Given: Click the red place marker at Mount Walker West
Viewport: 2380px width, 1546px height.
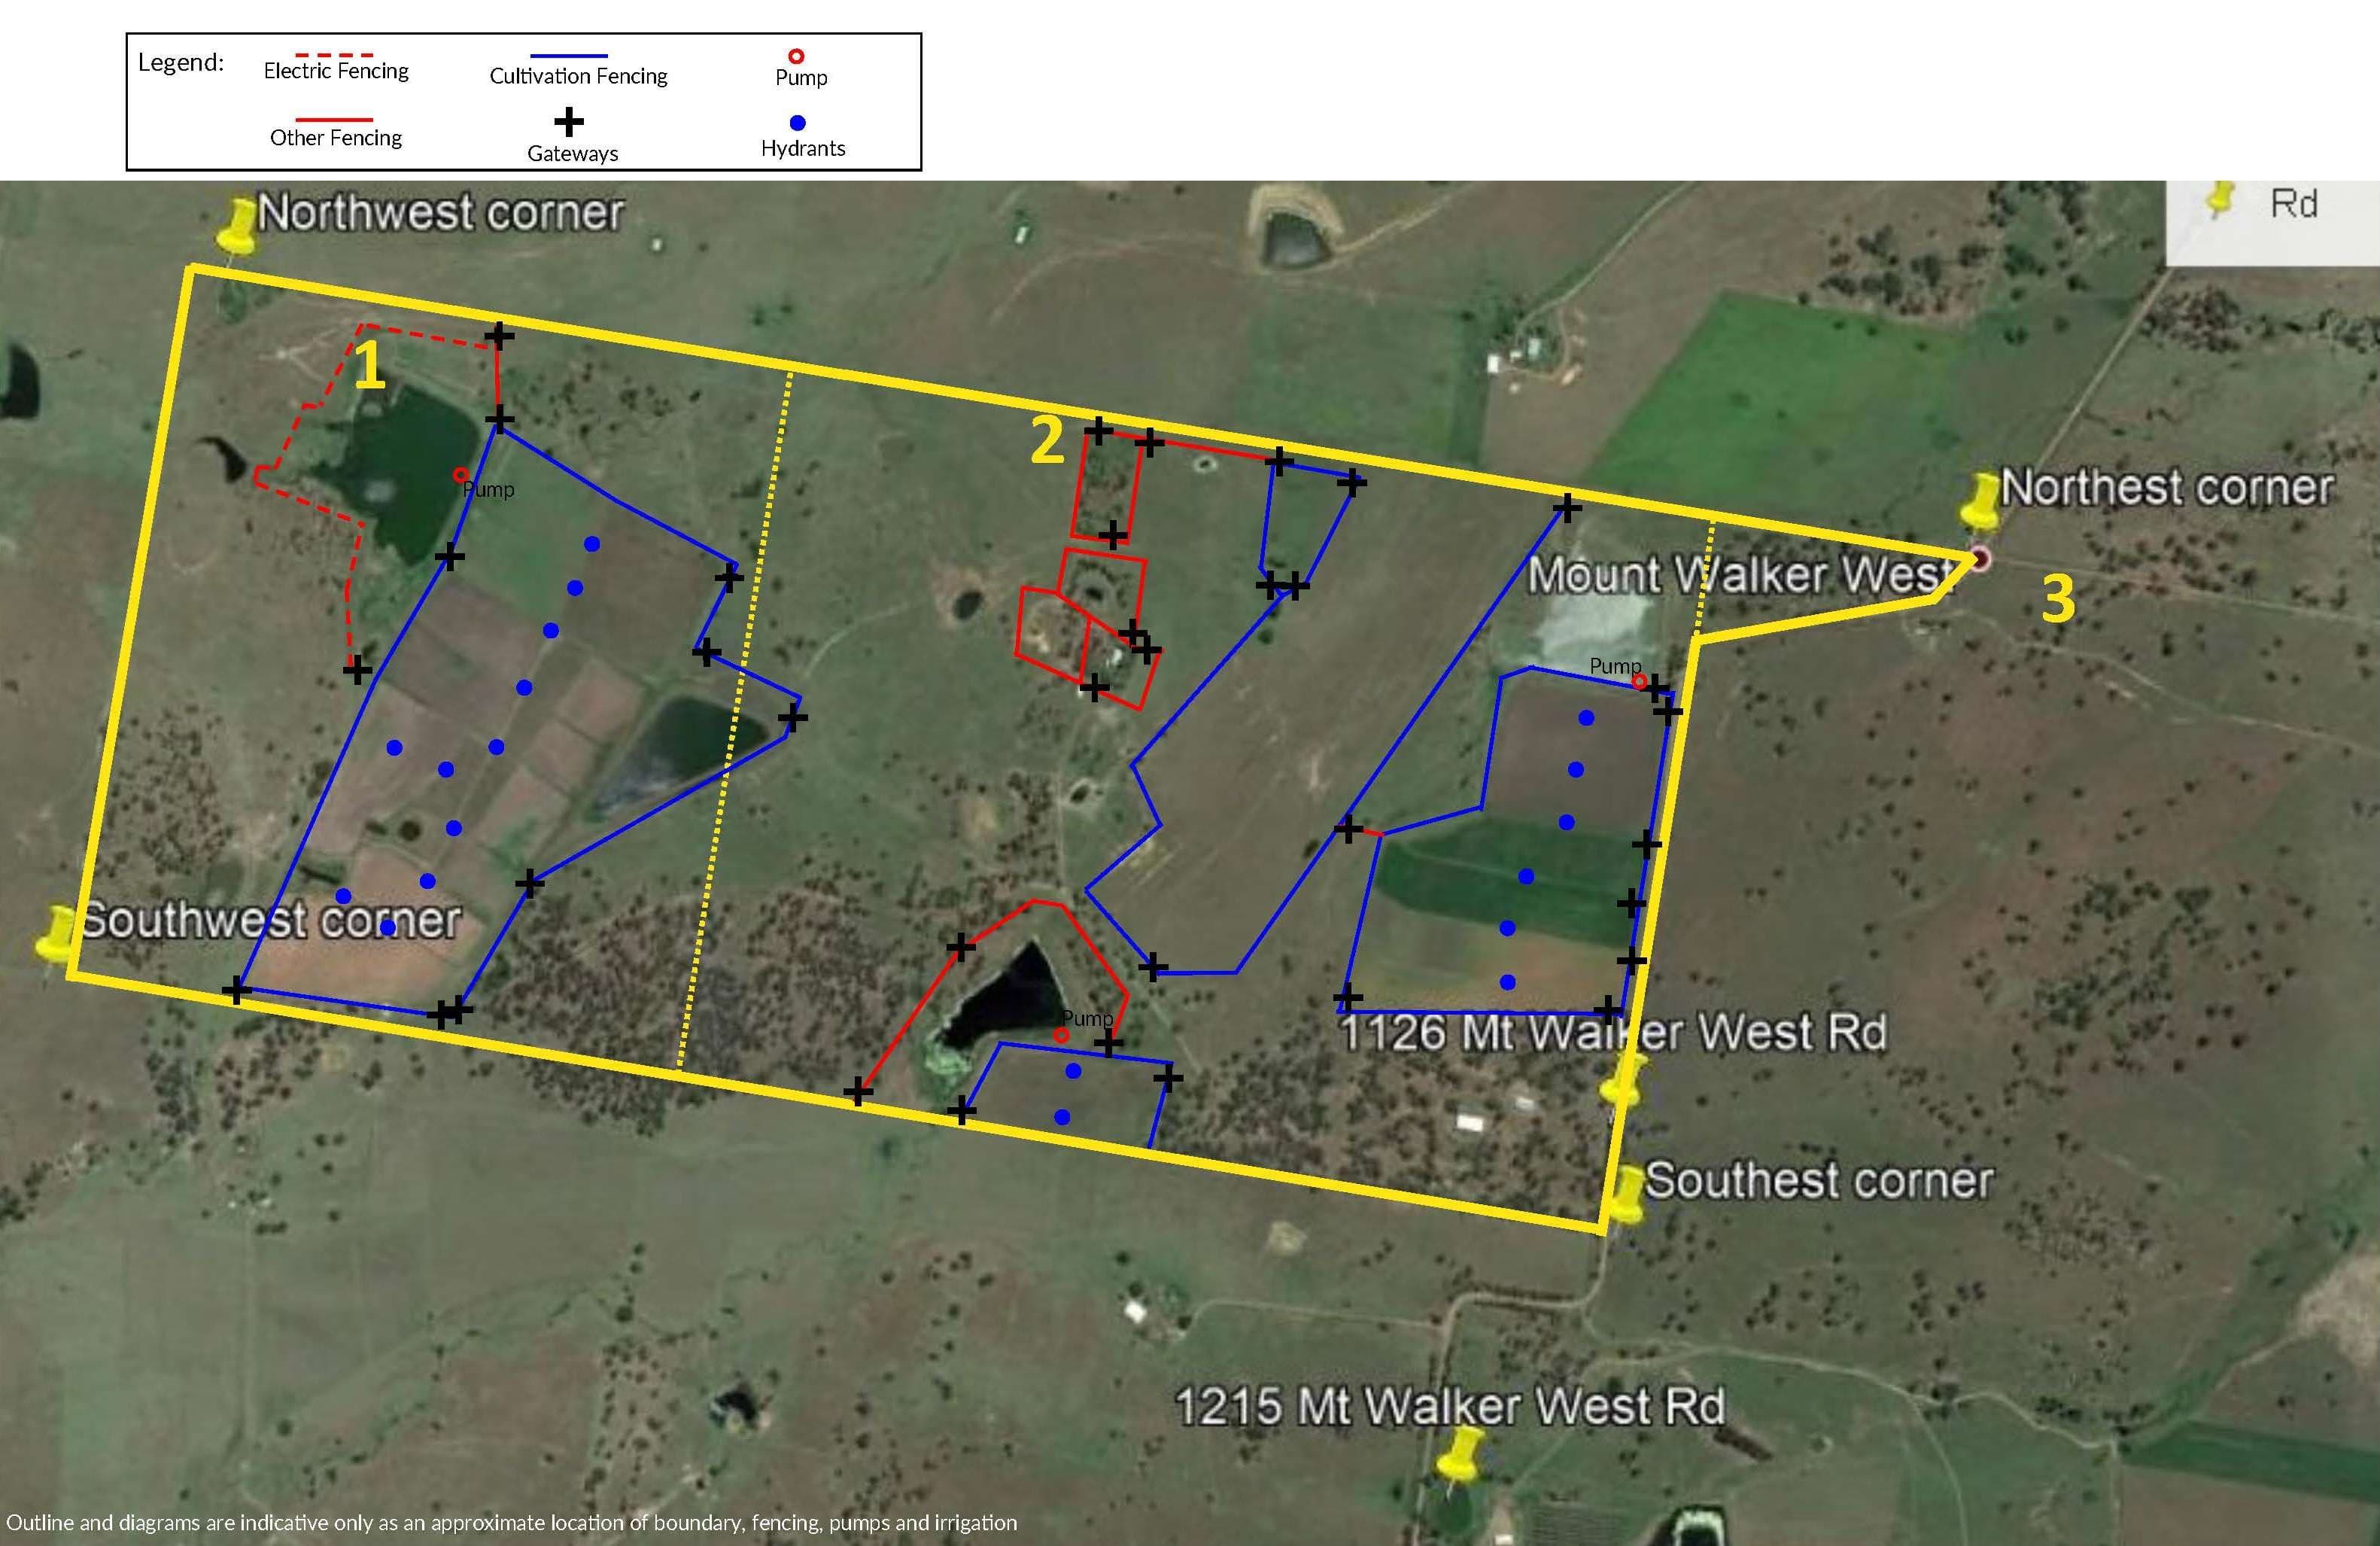Looking at the screenshot, I should [1979, 559].
